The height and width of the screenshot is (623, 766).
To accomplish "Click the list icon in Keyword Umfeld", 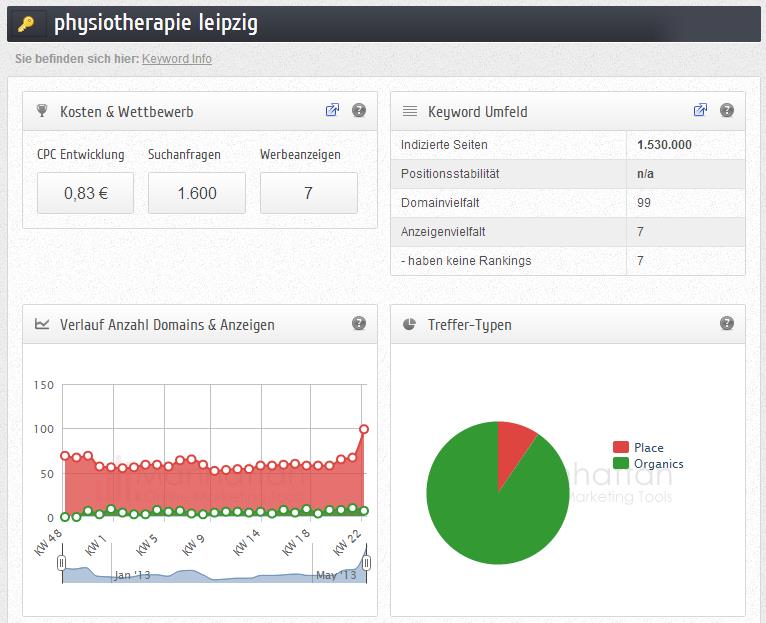I will pyautogui.click(x=410, y=111).
